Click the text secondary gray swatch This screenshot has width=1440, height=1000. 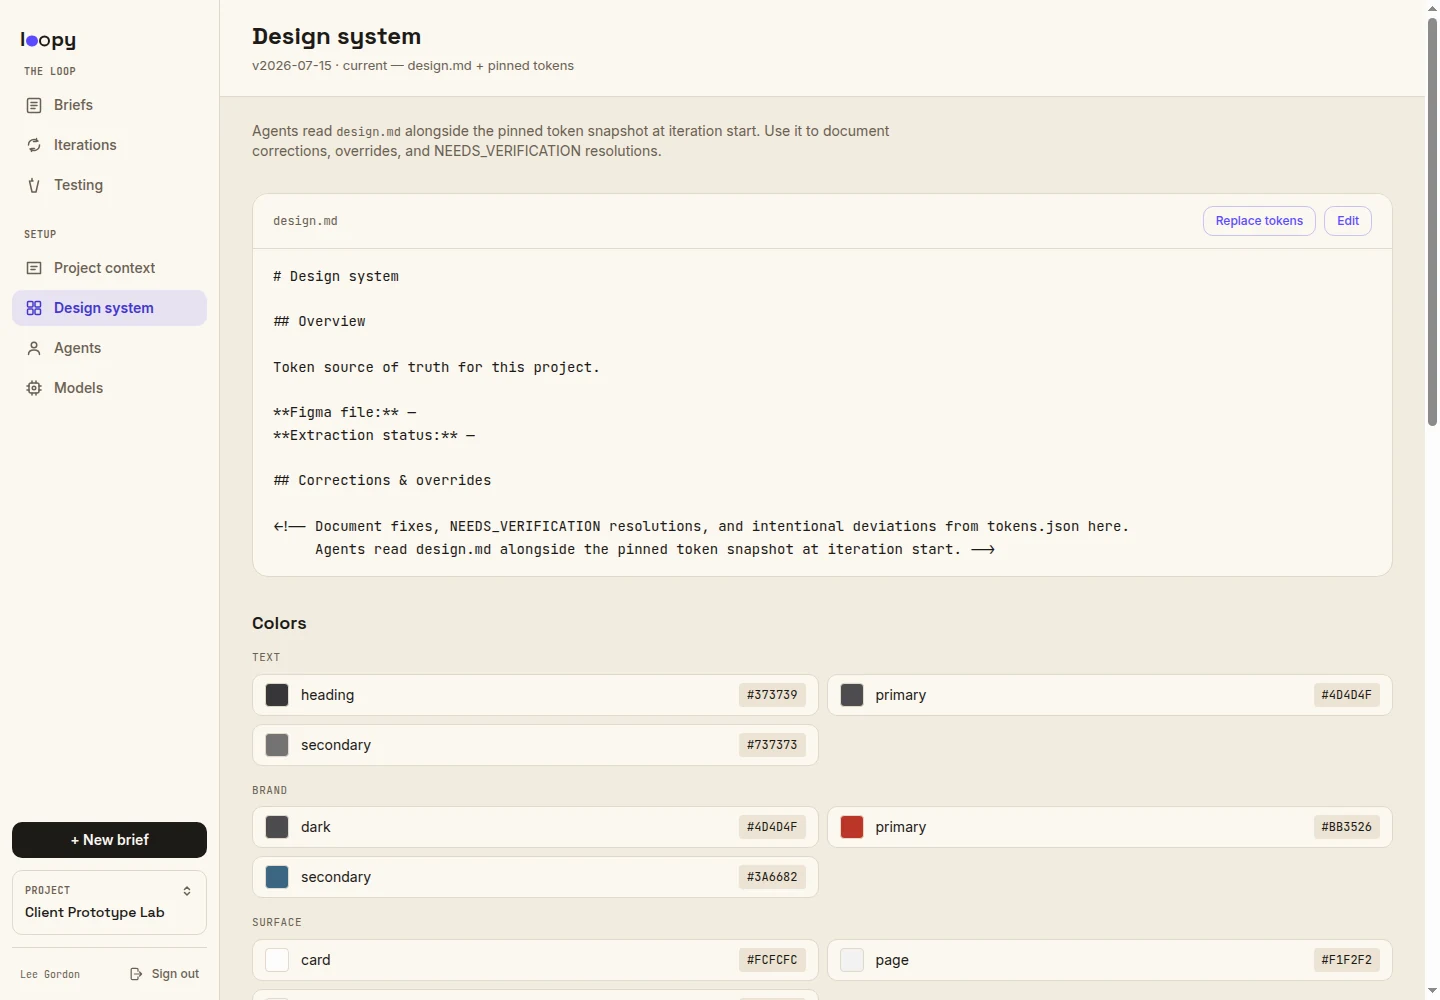pyautogui.click(x=277, y=745)
